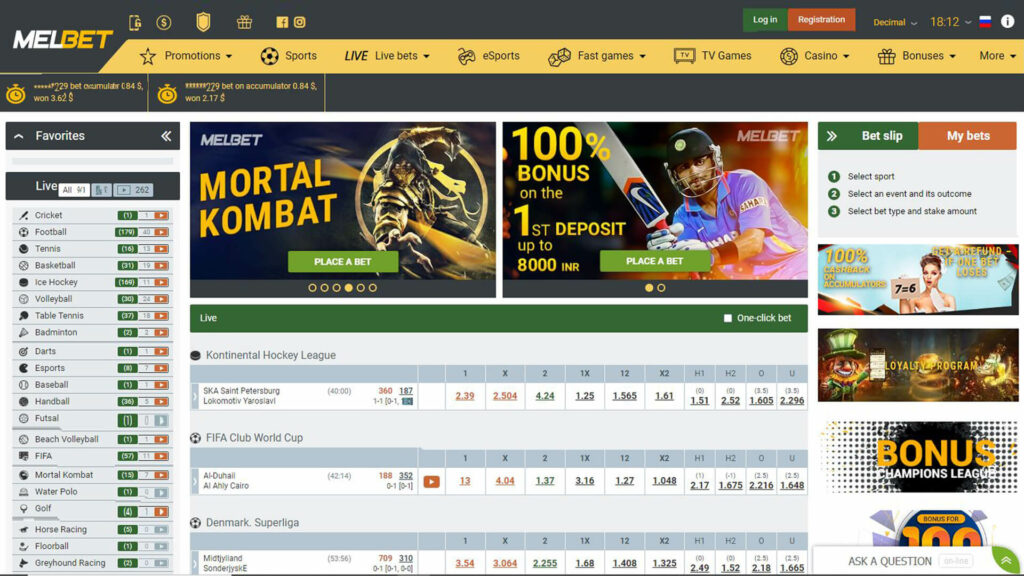Screen dimensions: 1024x576
Task: Toggle the middle live filter icon
Action: pyautogui.click(x=102, y=190)
